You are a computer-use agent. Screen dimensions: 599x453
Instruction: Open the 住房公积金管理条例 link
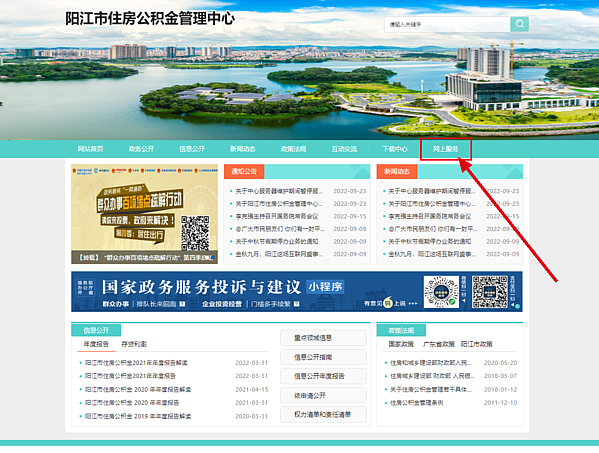coord(416,403)
